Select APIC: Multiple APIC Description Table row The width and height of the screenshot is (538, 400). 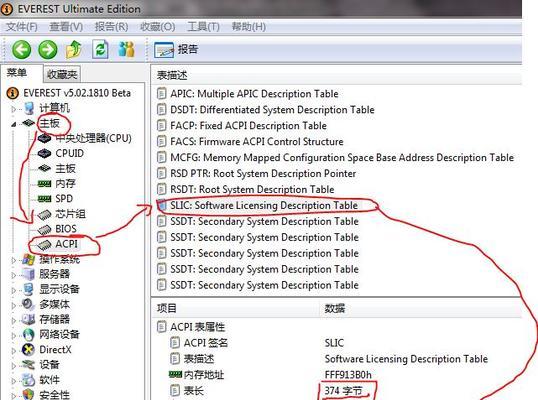[x=254, y=94]
